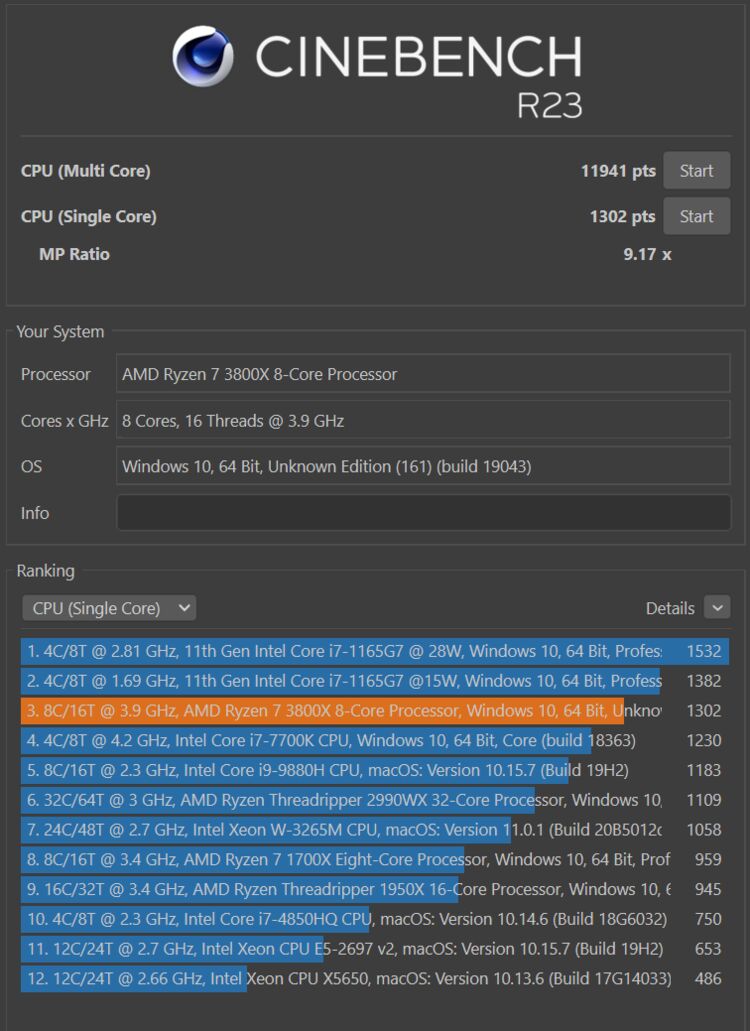The image size is (750, 1031).
Task: Click the score 1109 in ranking list
Action: point(704,800)
